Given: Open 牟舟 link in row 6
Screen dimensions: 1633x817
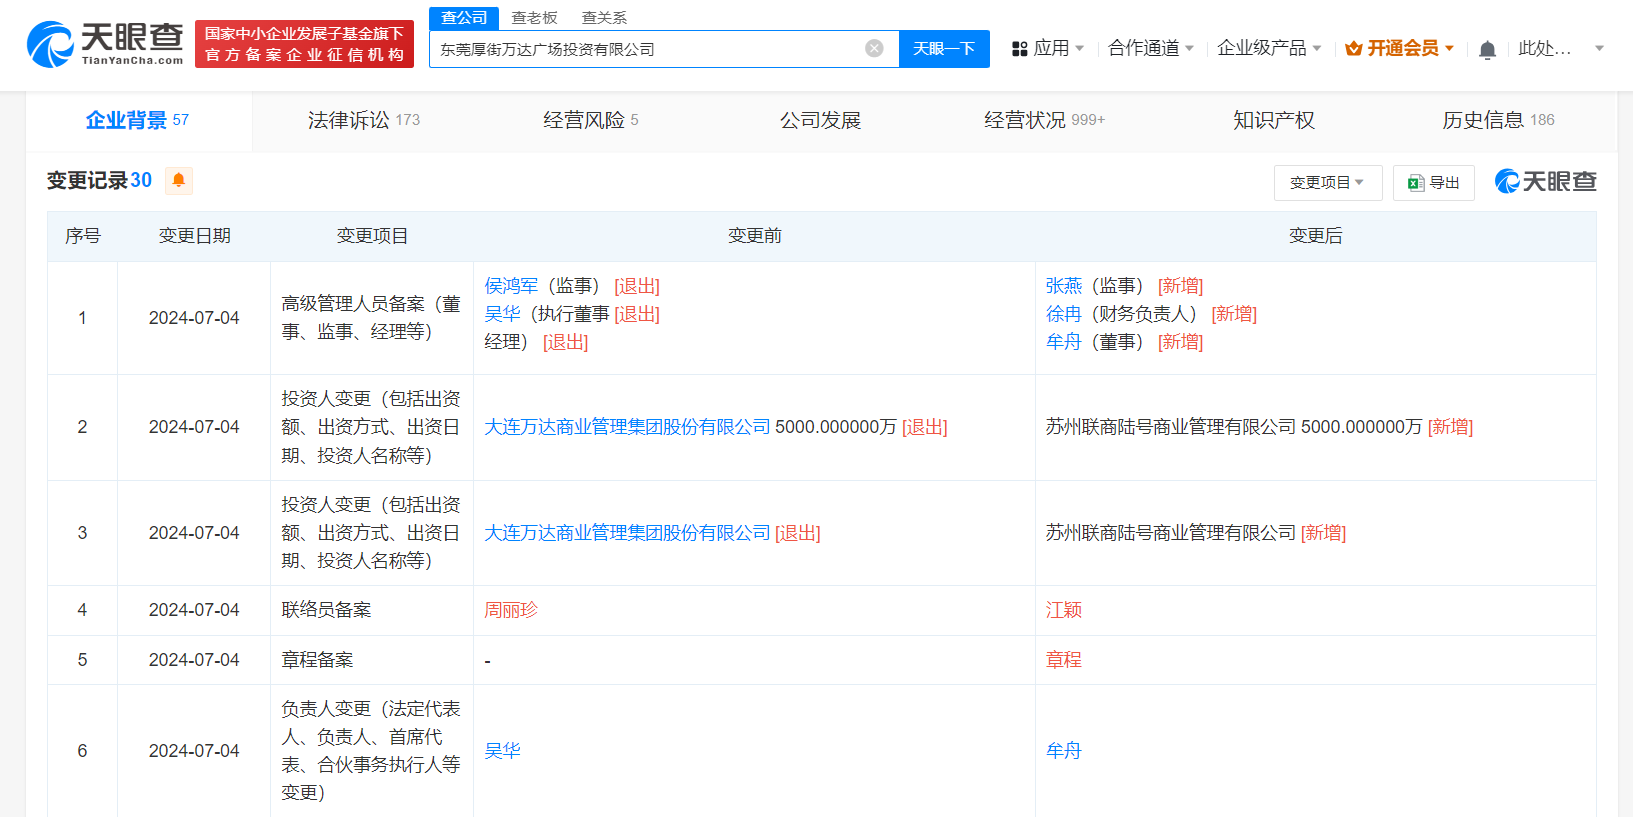Looking at the screenshot, I should (1064, 751).
